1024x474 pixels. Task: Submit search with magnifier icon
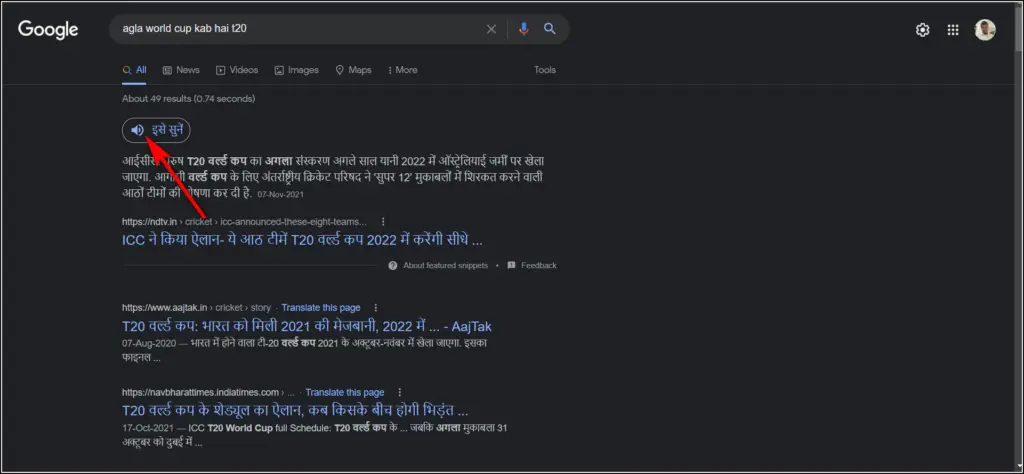click(x=550, y=29)
